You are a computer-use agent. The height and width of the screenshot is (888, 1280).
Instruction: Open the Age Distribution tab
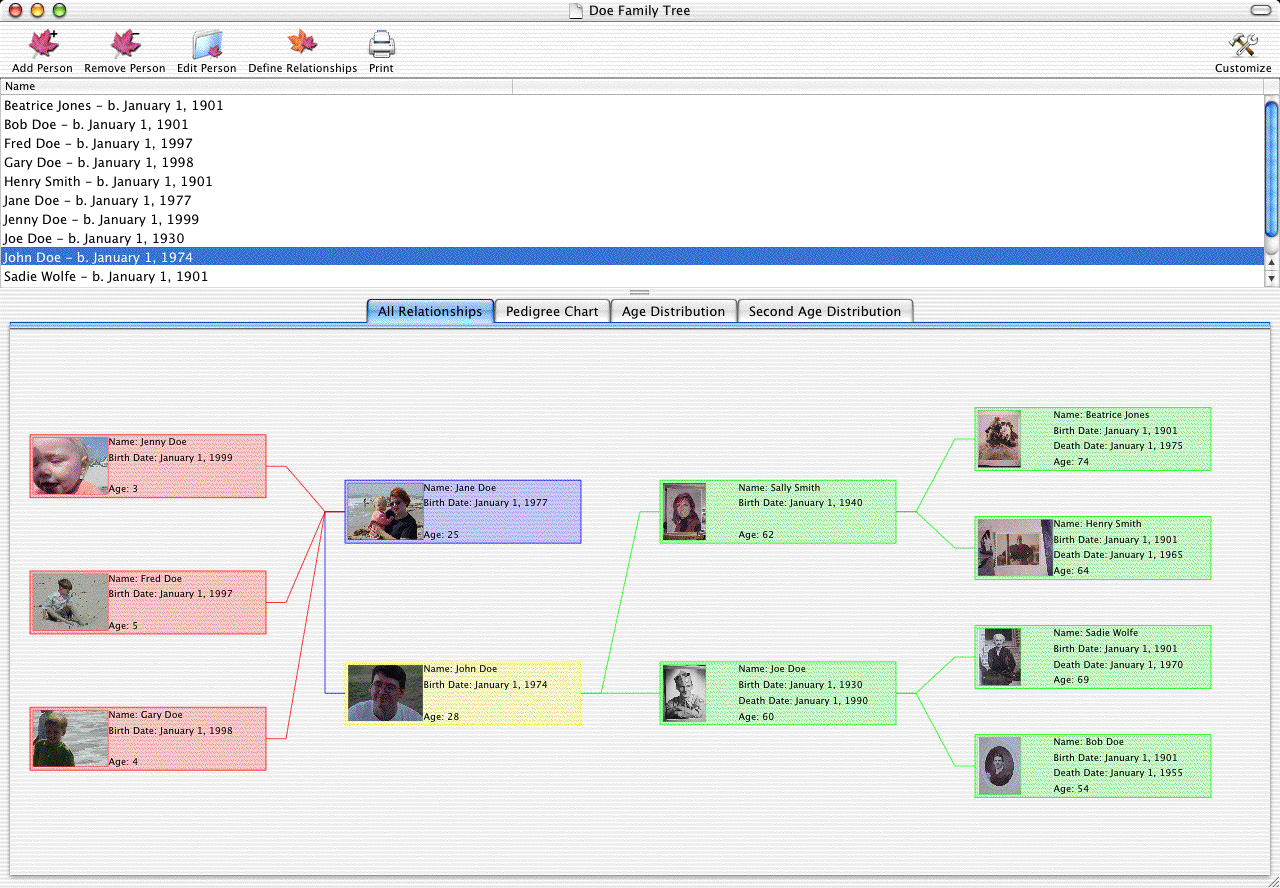coord(673,311)
